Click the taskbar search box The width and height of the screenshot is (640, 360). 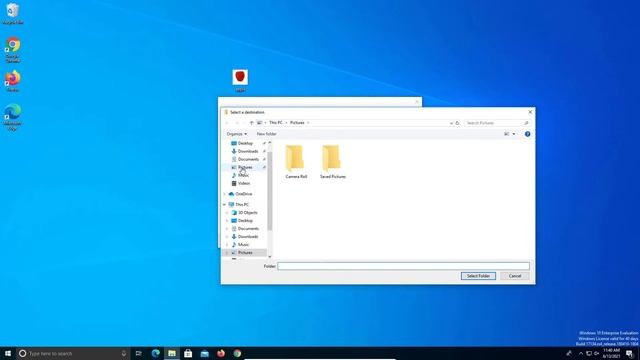pyautogui.click(x=73, y=353)
